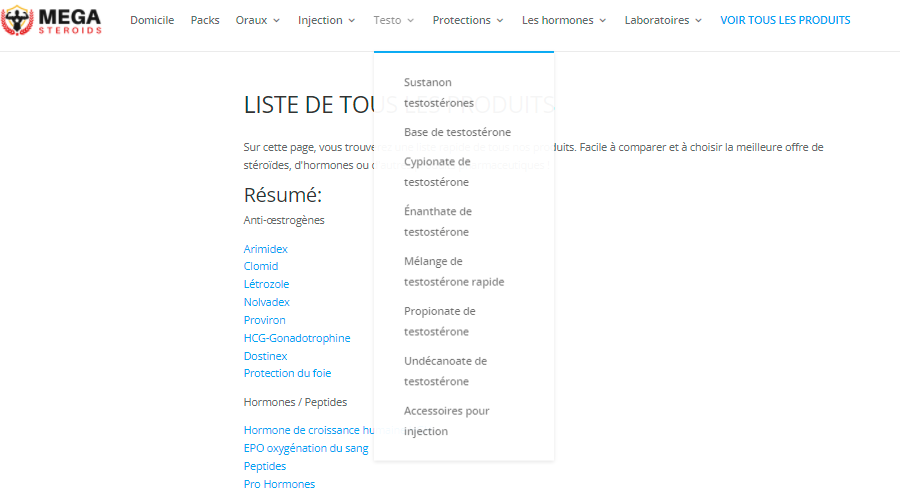The height and width of the screenshot is (504, 900).
Task: Follow the HCG-Gonadotrophine link
Action: tap(297, 338)
